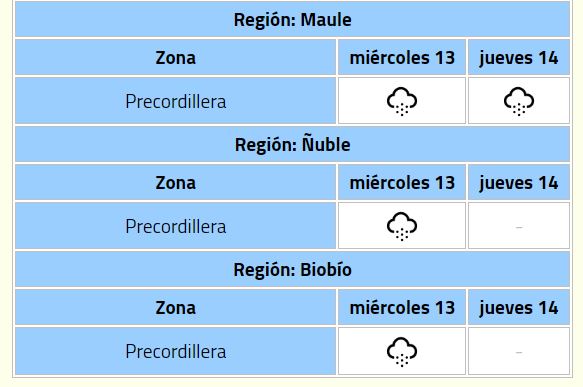The width and height of the screenshot is (583, 387).
Task: Click the Zona header under Maule
Action: [175, 58]
